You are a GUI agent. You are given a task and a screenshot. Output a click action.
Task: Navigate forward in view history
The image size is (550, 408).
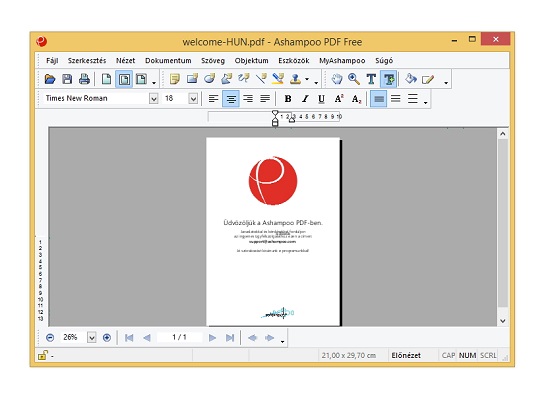point(269,338)
